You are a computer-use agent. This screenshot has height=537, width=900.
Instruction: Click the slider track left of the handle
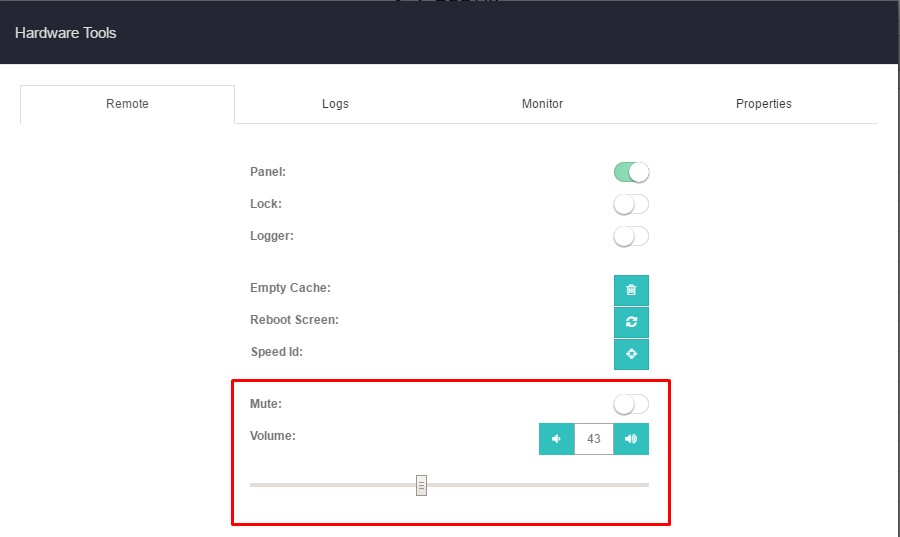pos(330,485)
